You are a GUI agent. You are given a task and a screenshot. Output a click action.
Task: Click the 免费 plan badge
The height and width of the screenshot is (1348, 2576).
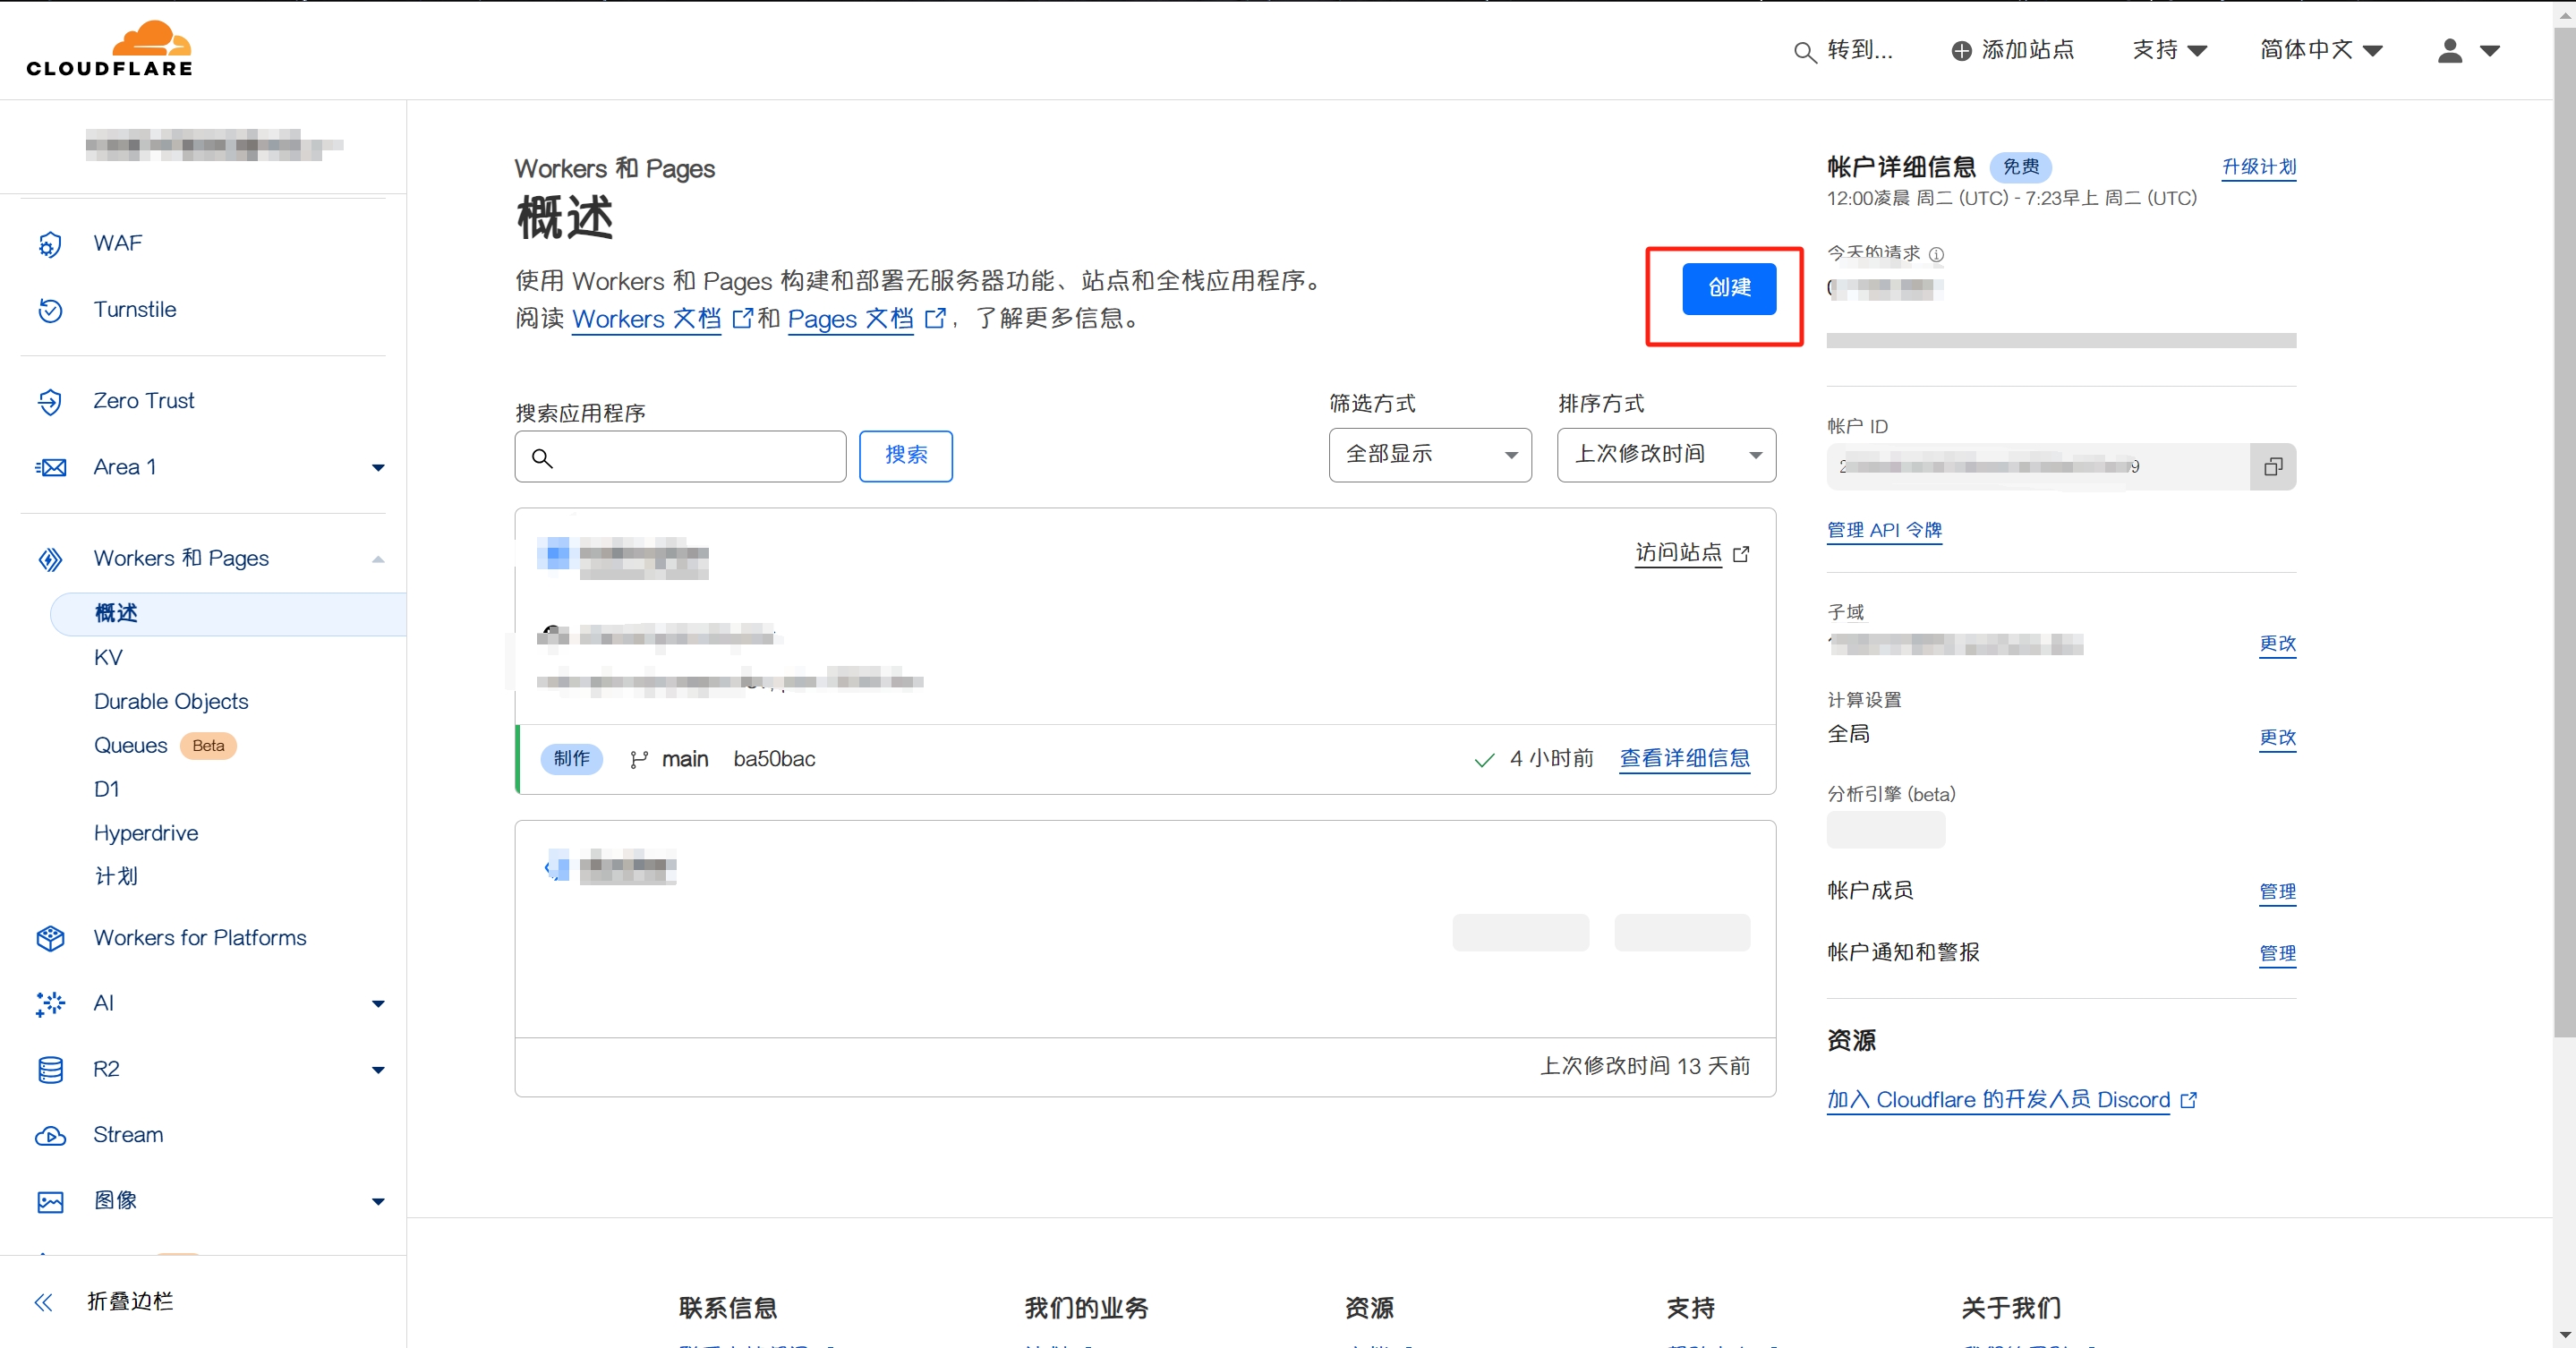pyautogui.click(x=2020, y=167)
